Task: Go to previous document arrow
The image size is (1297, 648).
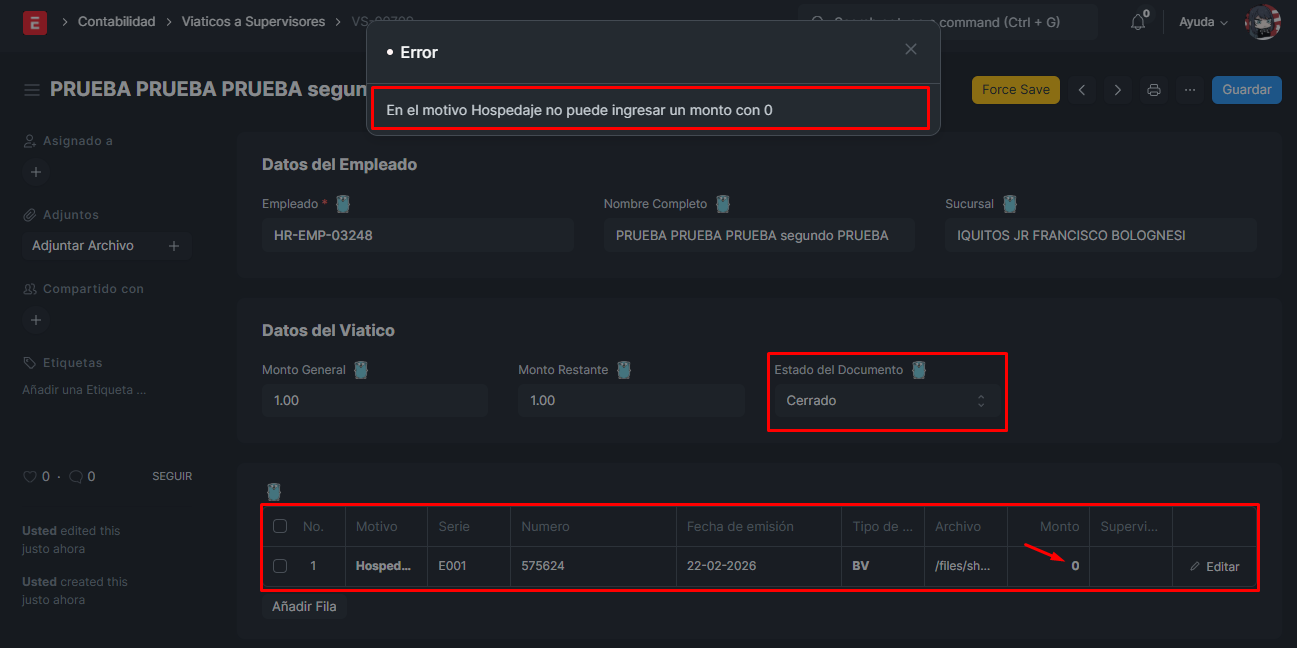Action: coord(1082,90)
